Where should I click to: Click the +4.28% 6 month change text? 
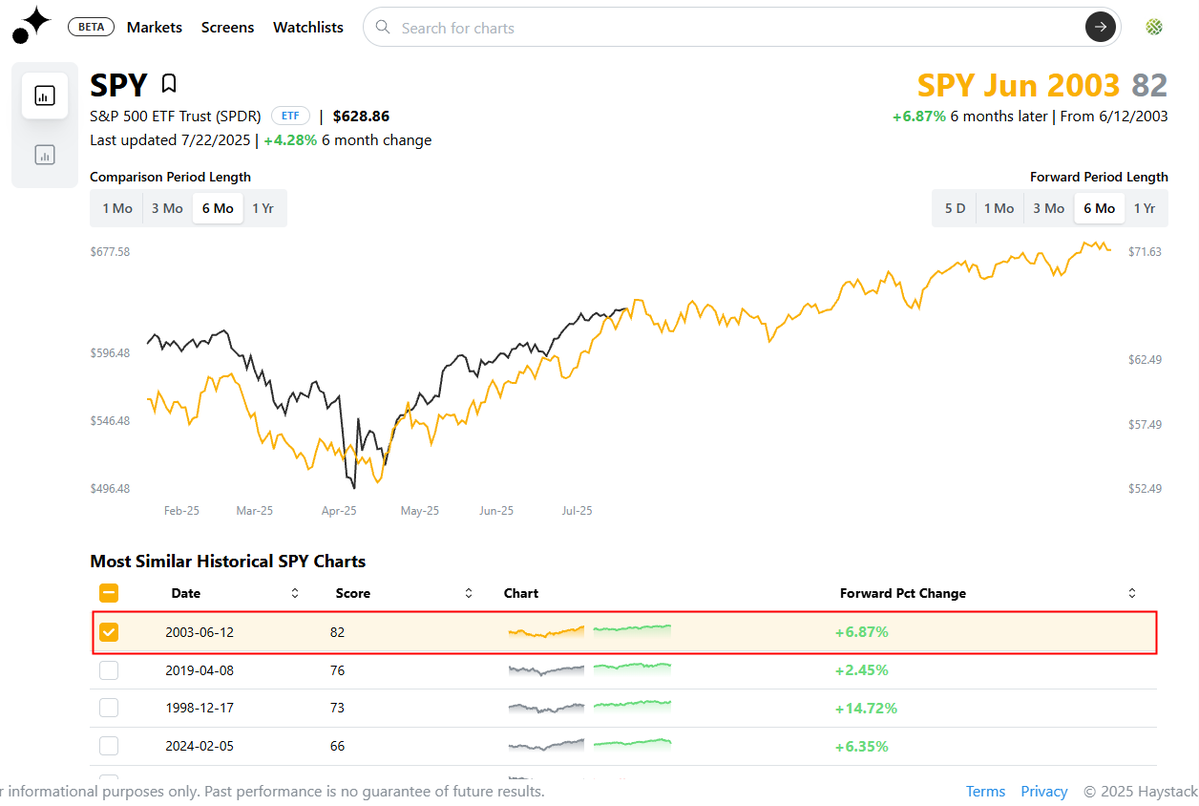coord(348,140)
